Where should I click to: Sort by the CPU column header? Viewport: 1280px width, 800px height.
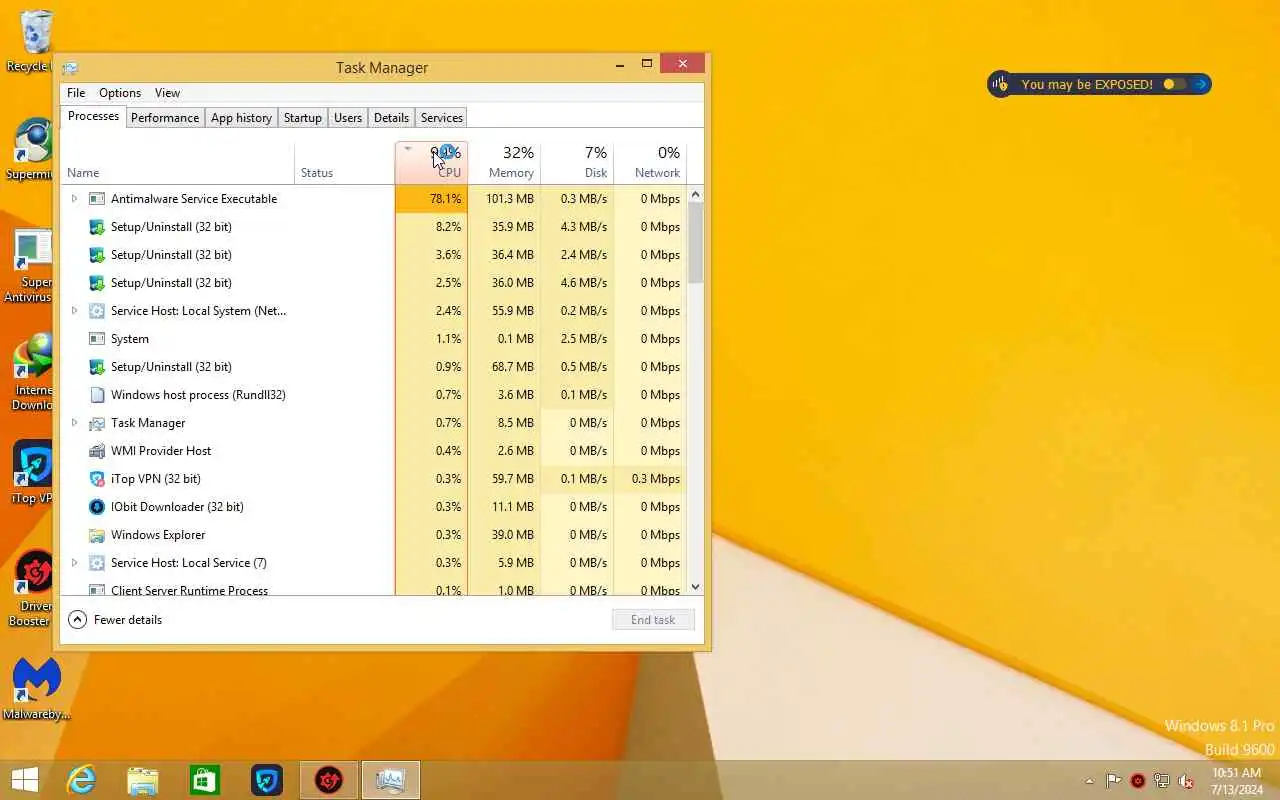click(431, 164)
